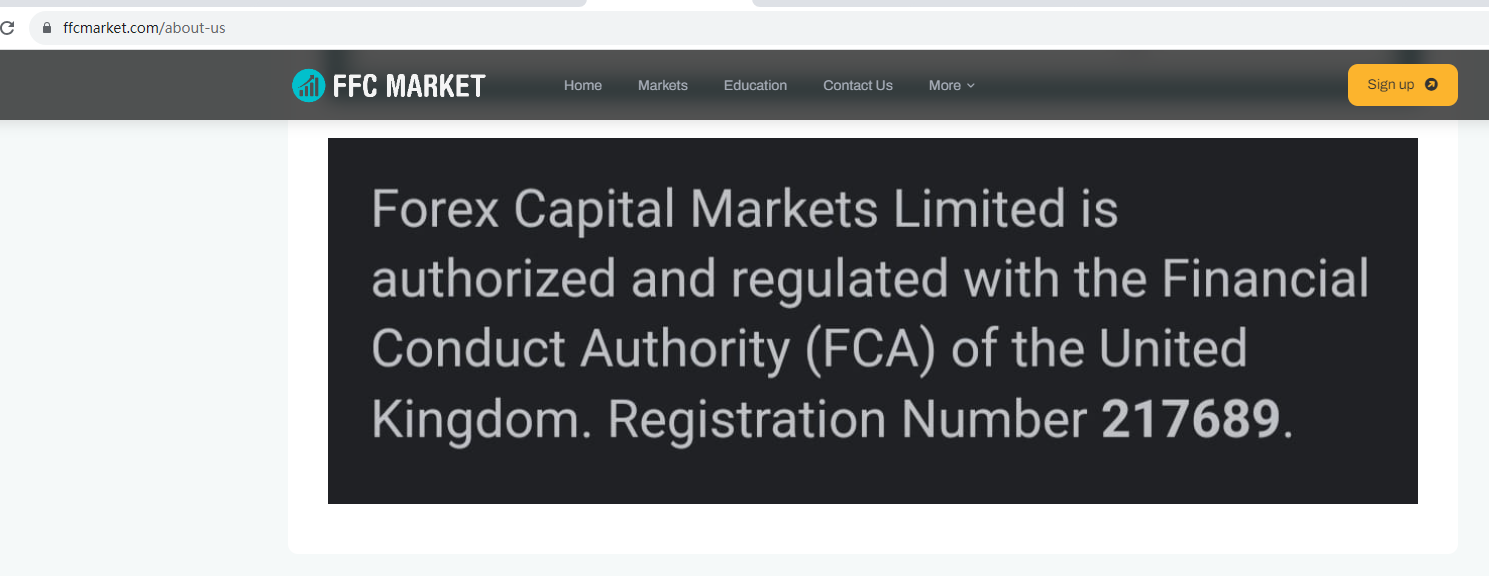
Task: Click the teal FFC chart logo icon
Action: (308, 86)
